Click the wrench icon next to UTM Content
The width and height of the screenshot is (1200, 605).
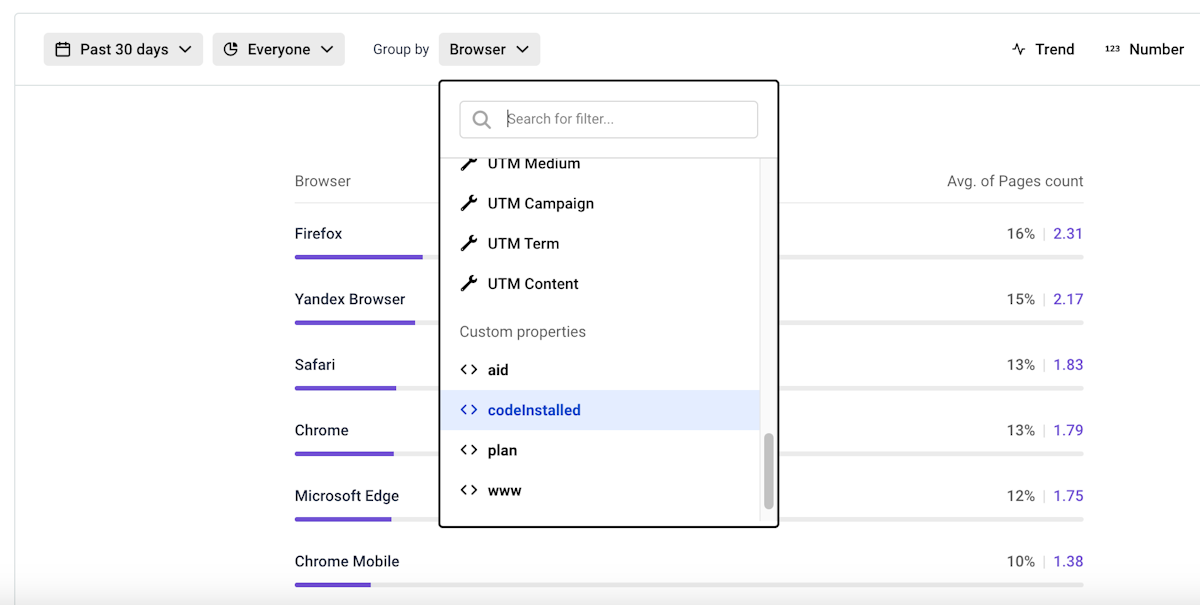pyautogui.click(x=468, y=284)
